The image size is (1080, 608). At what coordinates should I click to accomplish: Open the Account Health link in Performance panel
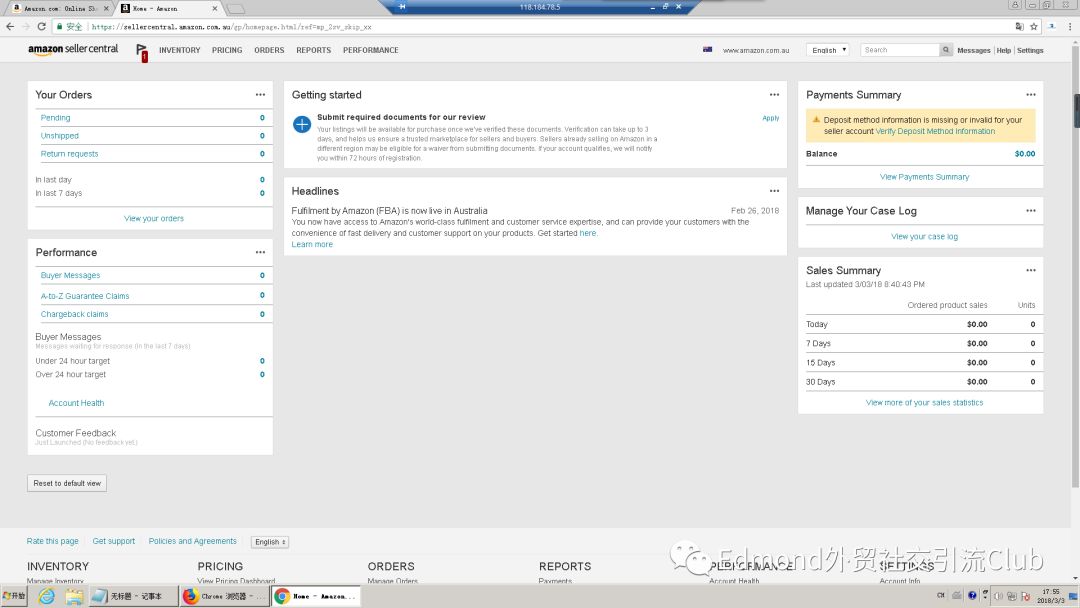(x=76, y=403)
